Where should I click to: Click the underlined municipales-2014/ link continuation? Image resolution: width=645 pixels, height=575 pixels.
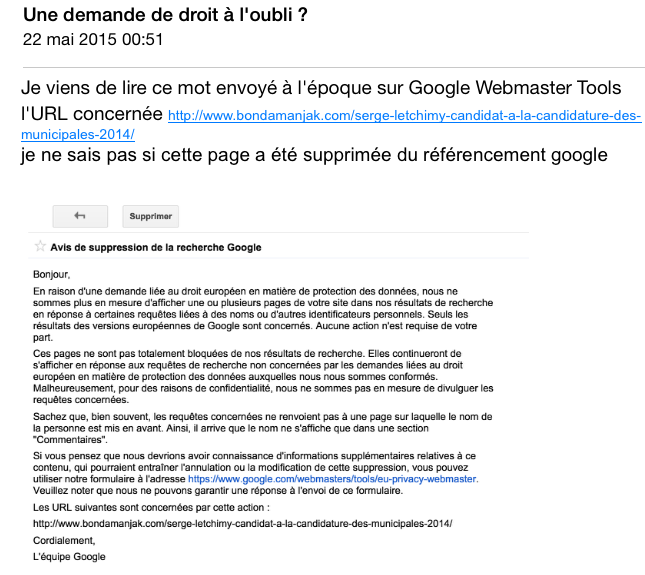click(78, 134)
